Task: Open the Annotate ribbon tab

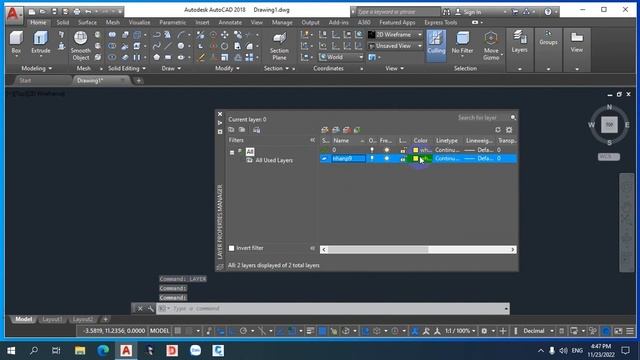Action: 230,22
